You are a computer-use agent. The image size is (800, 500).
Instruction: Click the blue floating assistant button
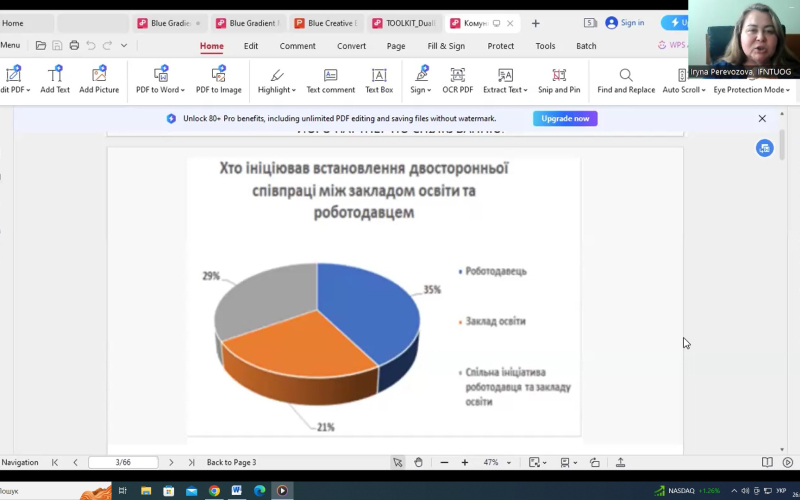pos(764,148)
